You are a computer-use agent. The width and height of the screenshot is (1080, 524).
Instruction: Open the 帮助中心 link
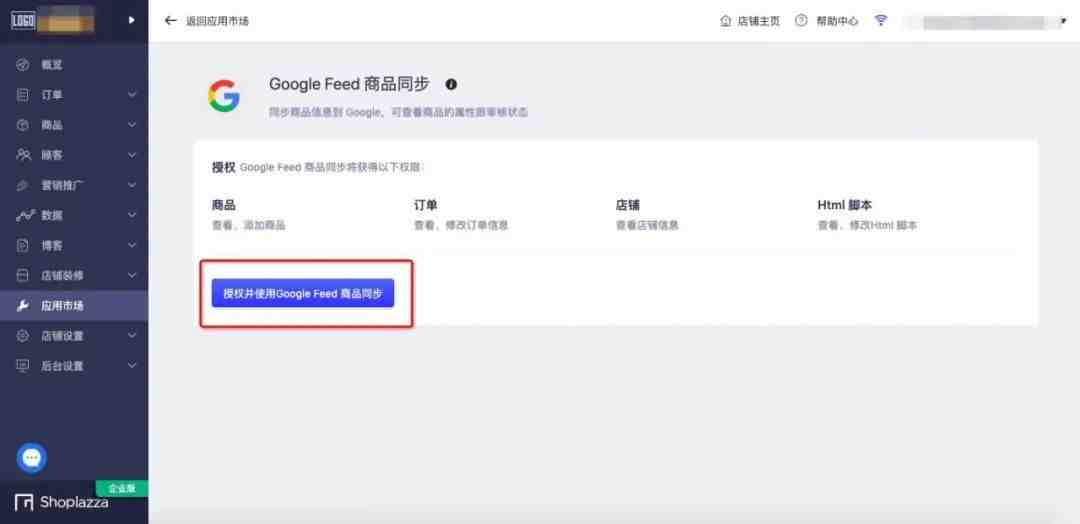coord(837,21)
